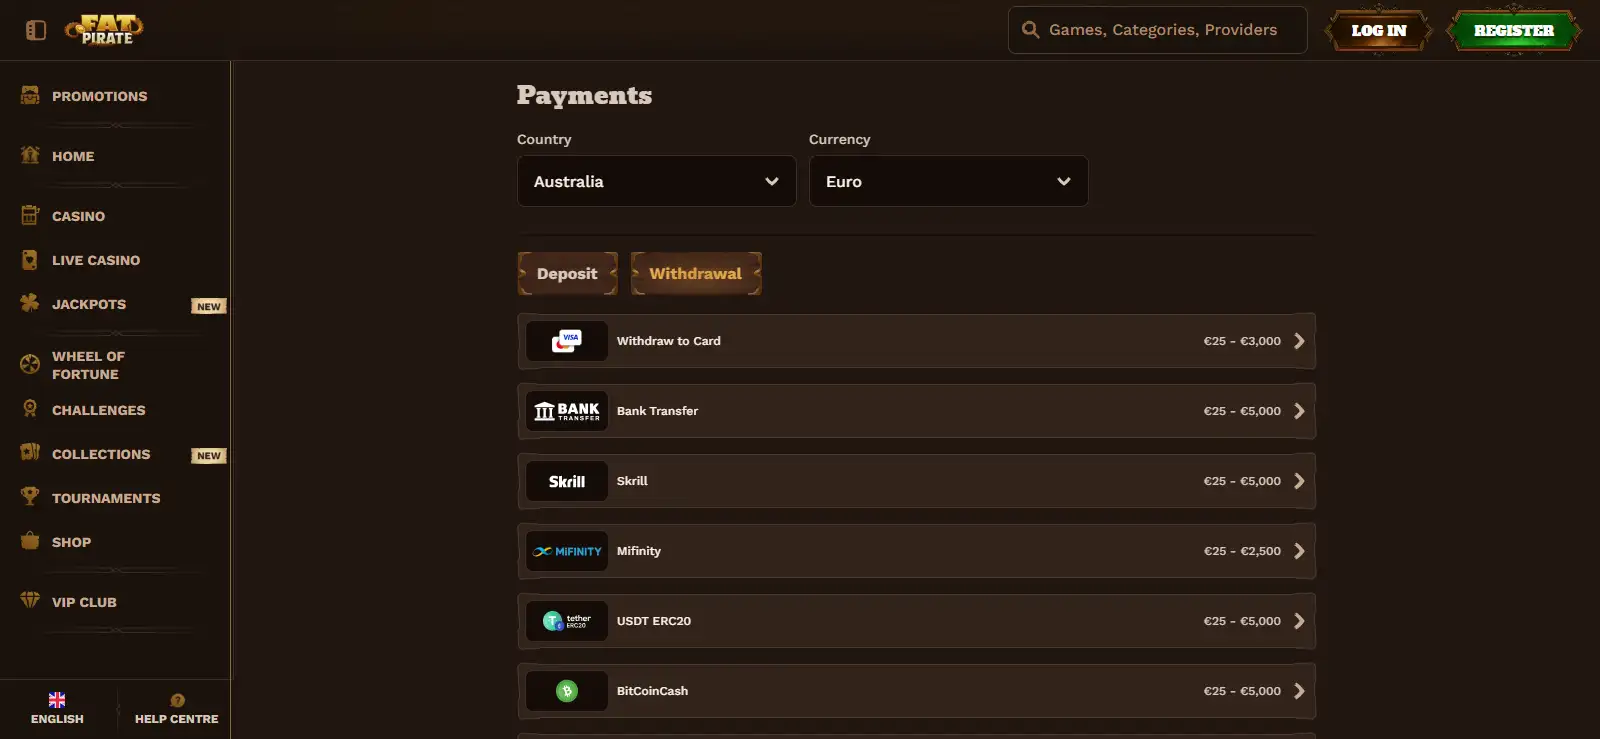Open VIP Club via its diamond icon
Image resolution: width=1600 pixels, height=739 pixels.
pyautogui.click(x=30, y=601)
